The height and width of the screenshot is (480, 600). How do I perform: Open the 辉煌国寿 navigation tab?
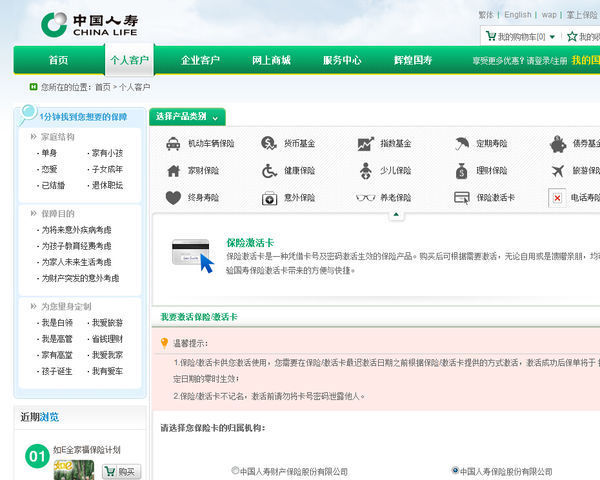click(413, 60)
